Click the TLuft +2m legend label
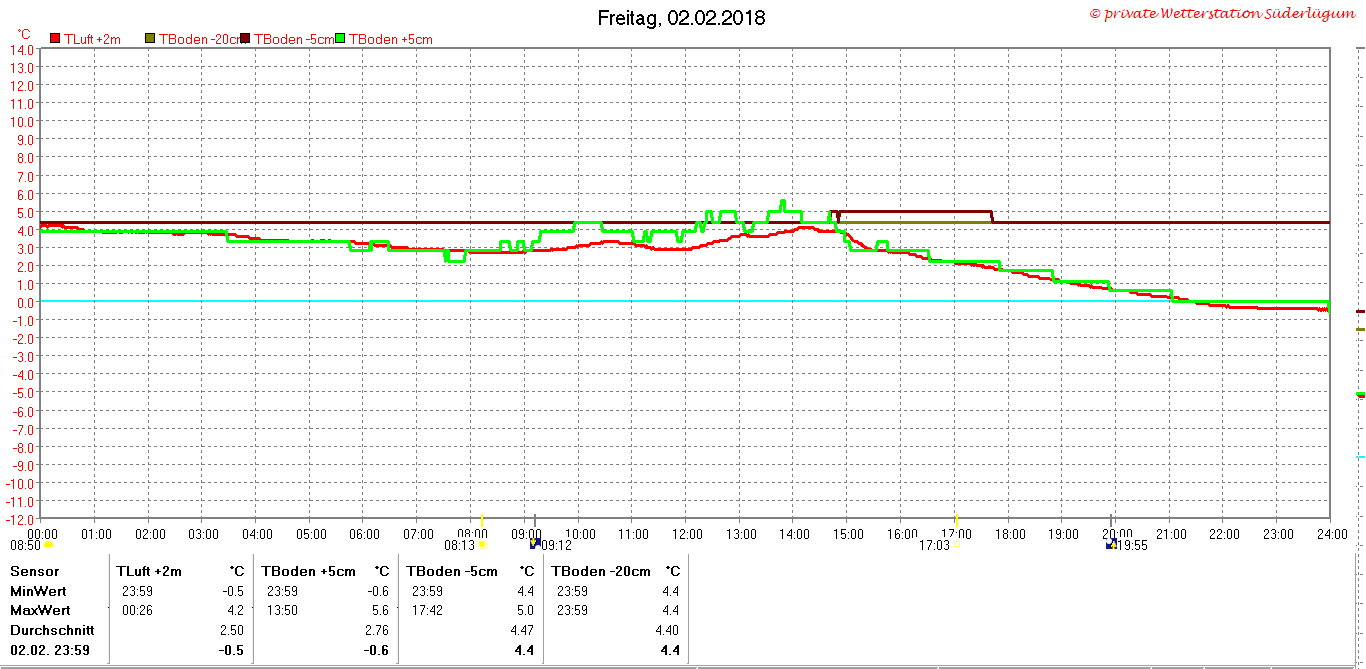The image size is (1366, 669). pos(92,39)
